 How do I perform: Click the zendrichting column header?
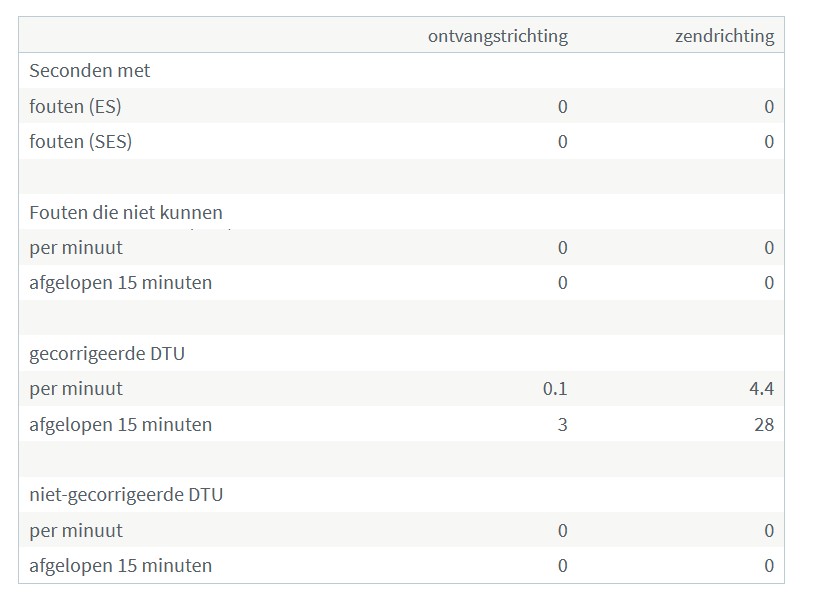coord(724,36)
